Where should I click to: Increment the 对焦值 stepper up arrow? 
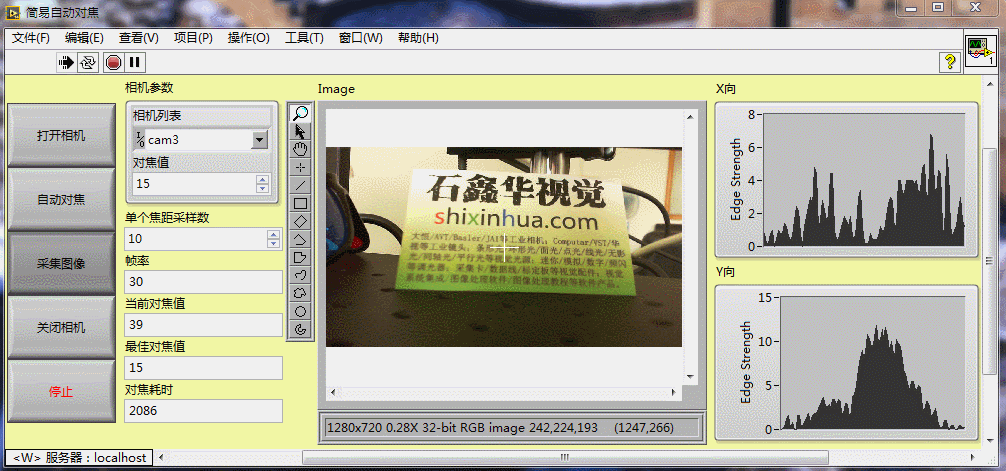point(262,180)
